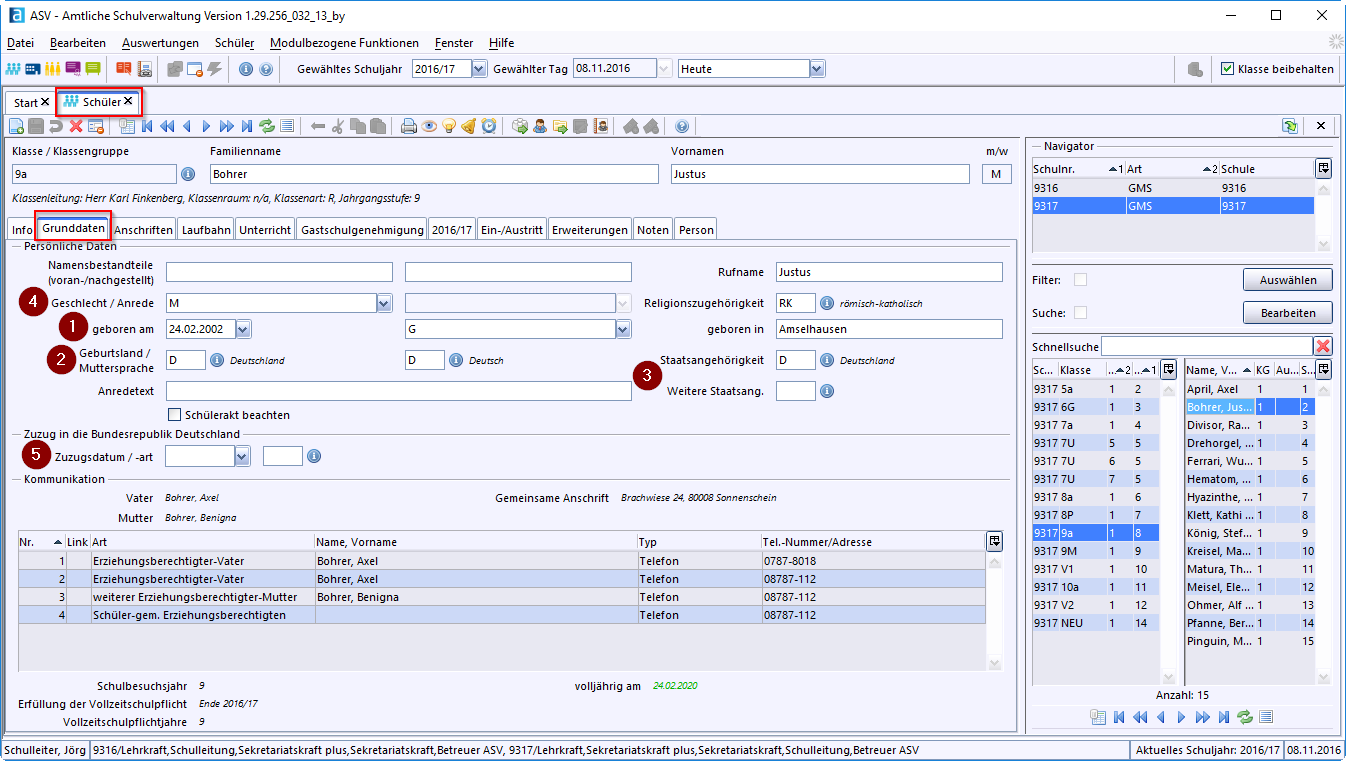Close the Schüler tab via its X
1346x761 pixels.
(x=128, y=101)
